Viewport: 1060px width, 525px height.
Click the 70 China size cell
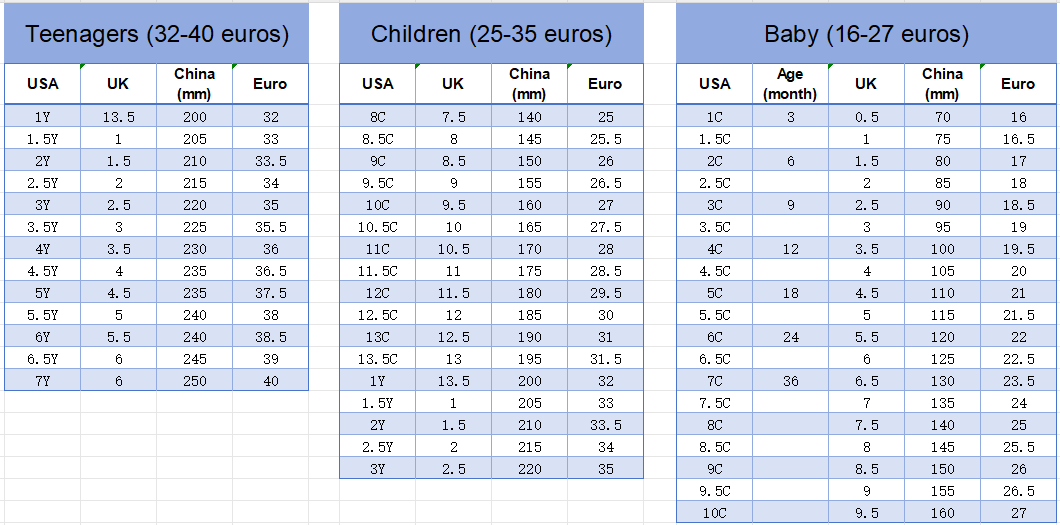(942, 117)
